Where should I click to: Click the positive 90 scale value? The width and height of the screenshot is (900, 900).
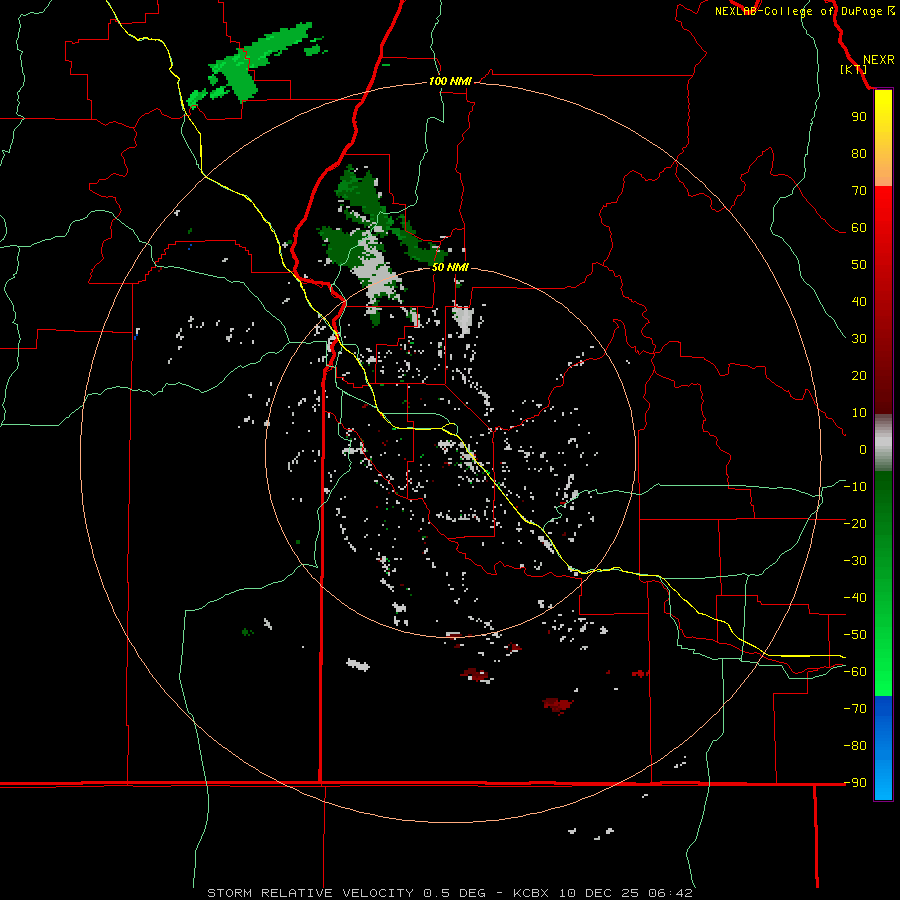click(x=859, y=117)
